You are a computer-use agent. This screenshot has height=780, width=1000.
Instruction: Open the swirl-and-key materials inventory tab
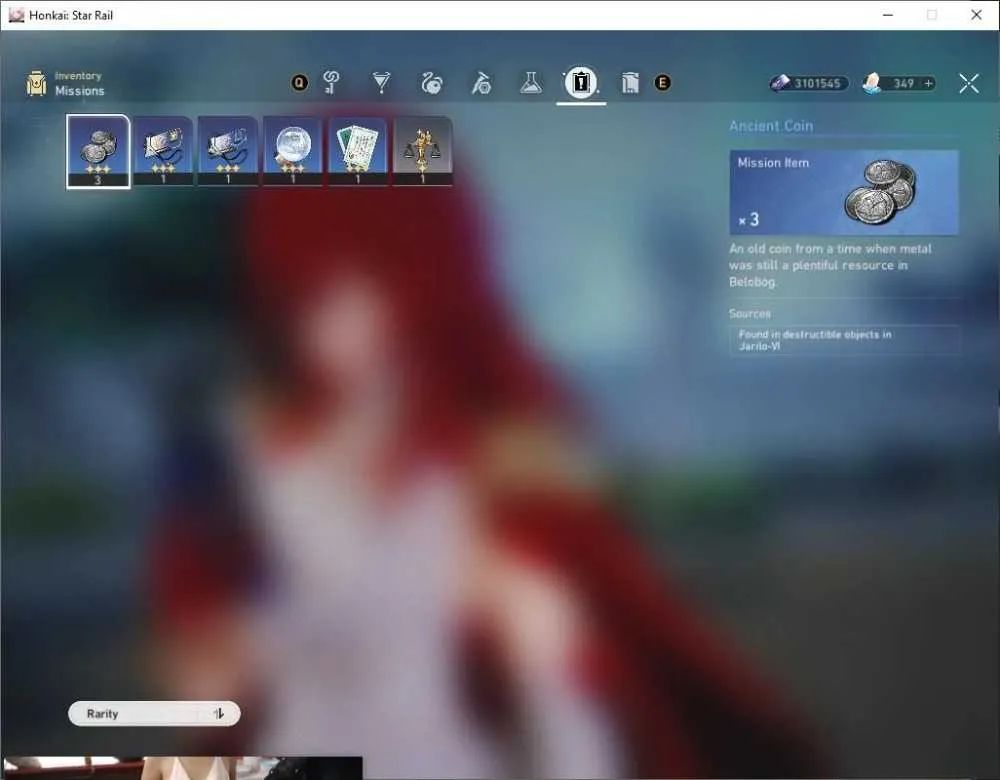pos(331,82)
